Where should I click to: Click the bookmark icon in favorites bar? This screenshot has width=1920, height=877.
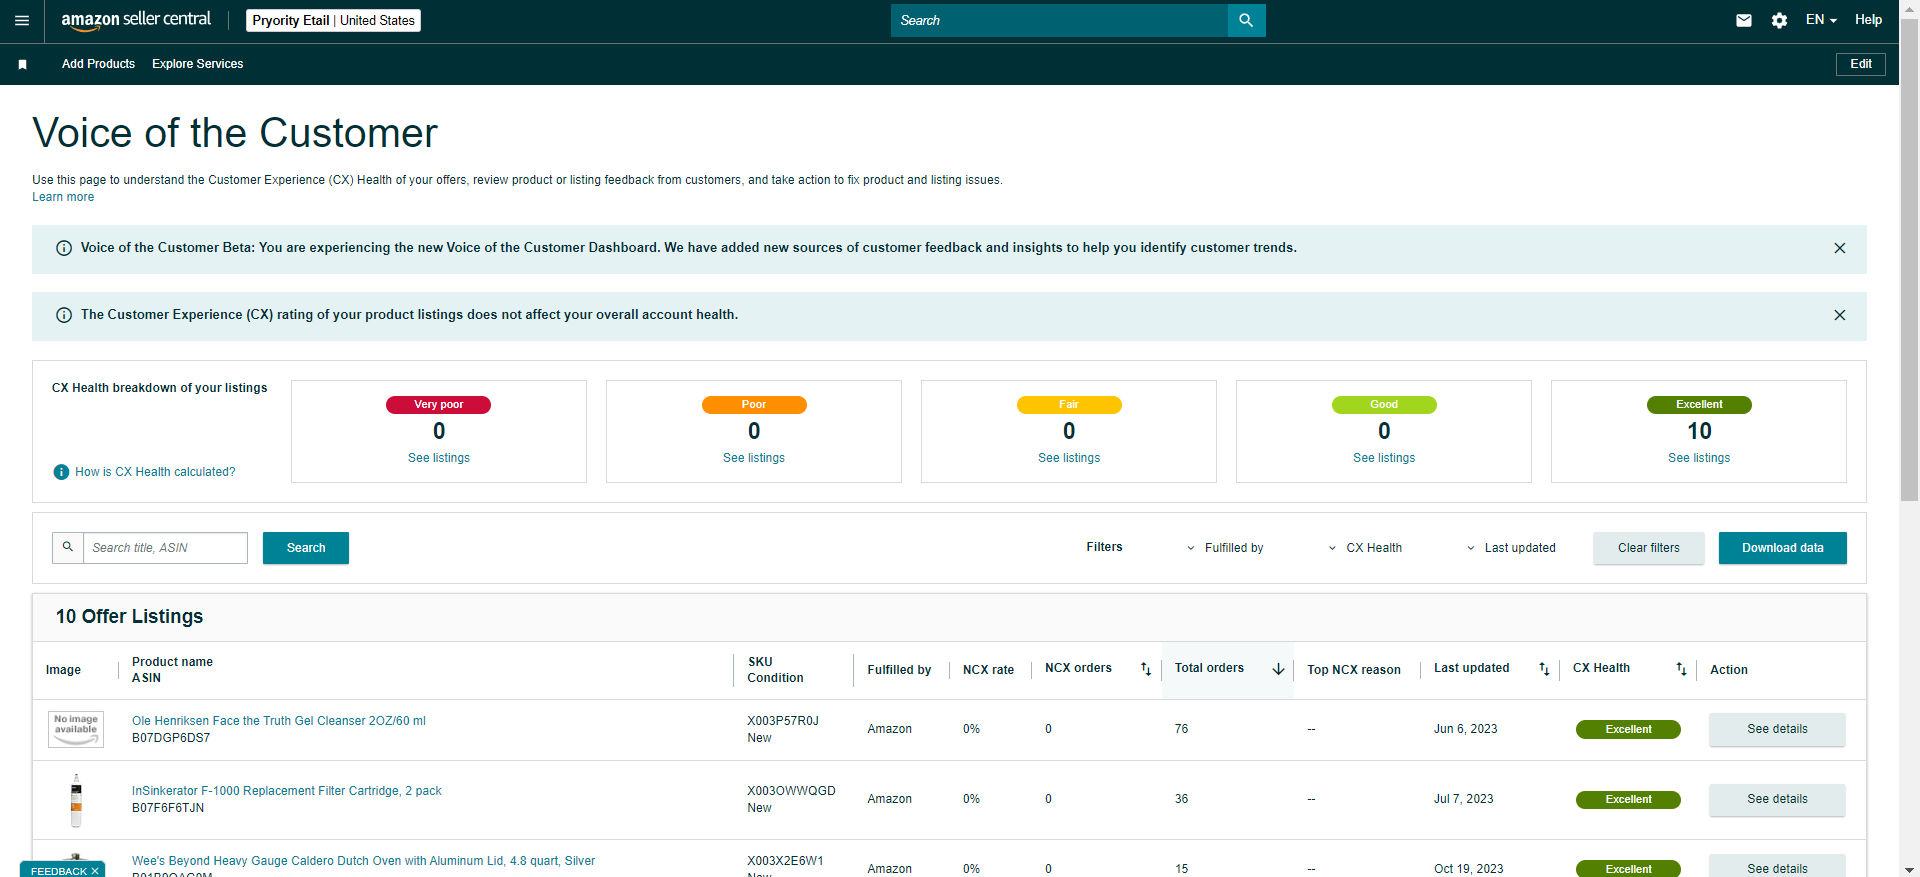[x=22, y=64]
